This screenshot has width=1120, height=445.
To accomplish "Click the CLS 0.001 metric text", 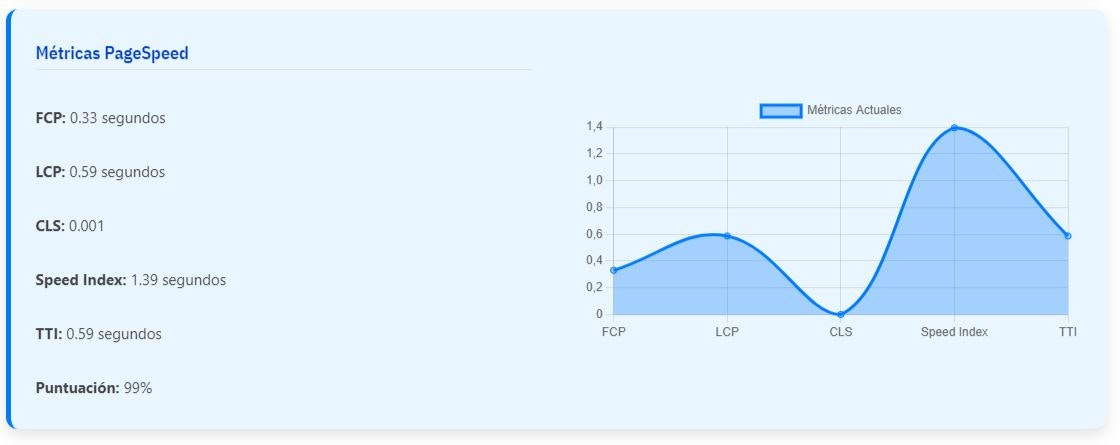I will (x=70, y=226).
